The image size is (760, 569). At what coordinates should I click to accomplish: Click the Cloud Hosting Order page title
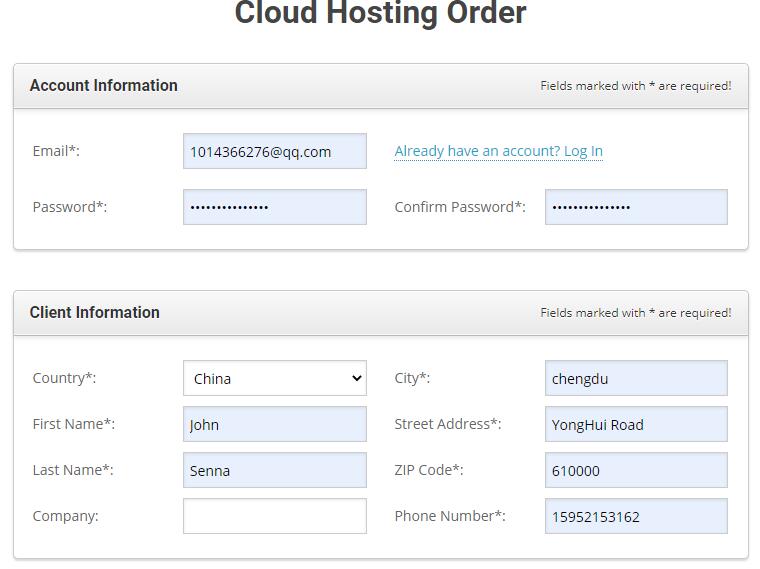click(x=380, y=13)
